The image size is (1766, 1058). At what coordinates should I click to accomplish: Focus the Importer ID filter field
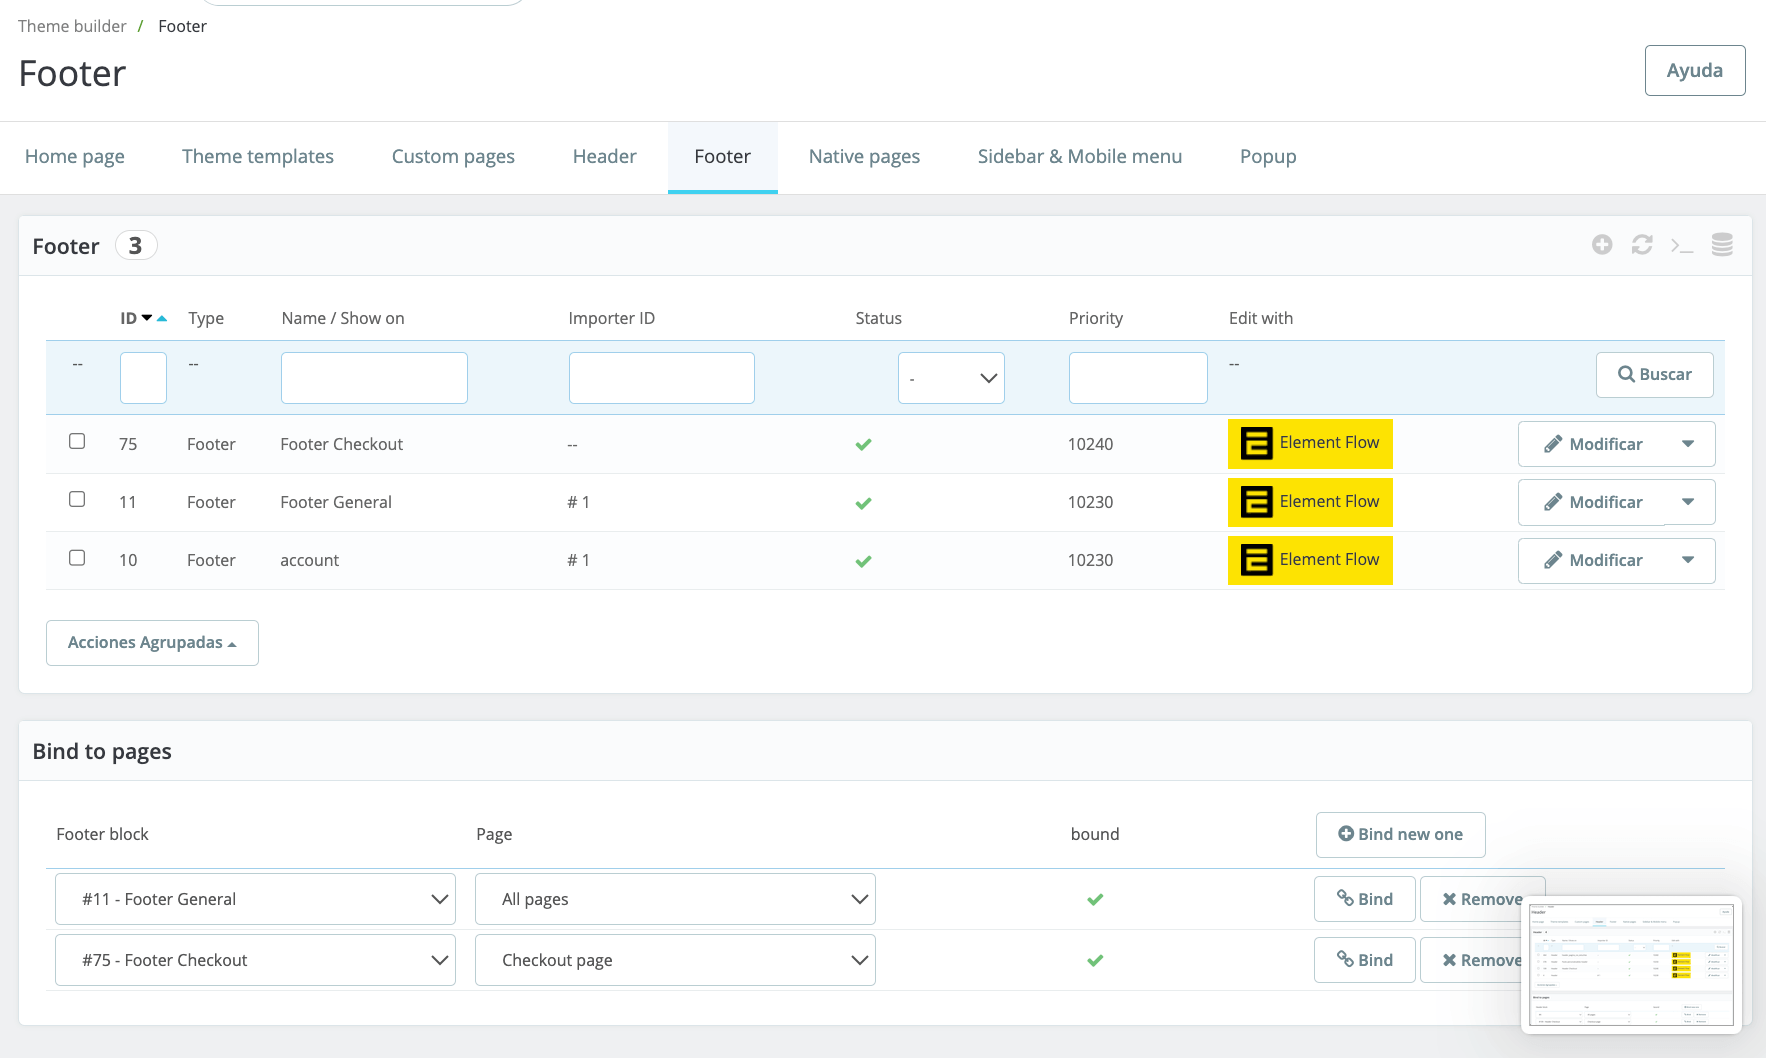tap(661, 378)
